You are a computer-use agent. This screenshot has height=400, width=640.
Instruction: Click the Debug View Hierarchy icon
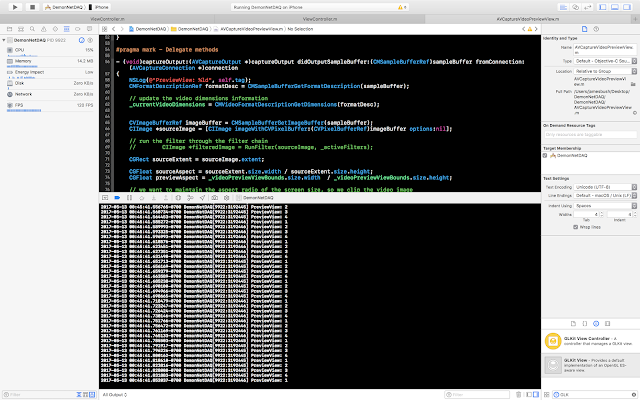pos(178,198)
